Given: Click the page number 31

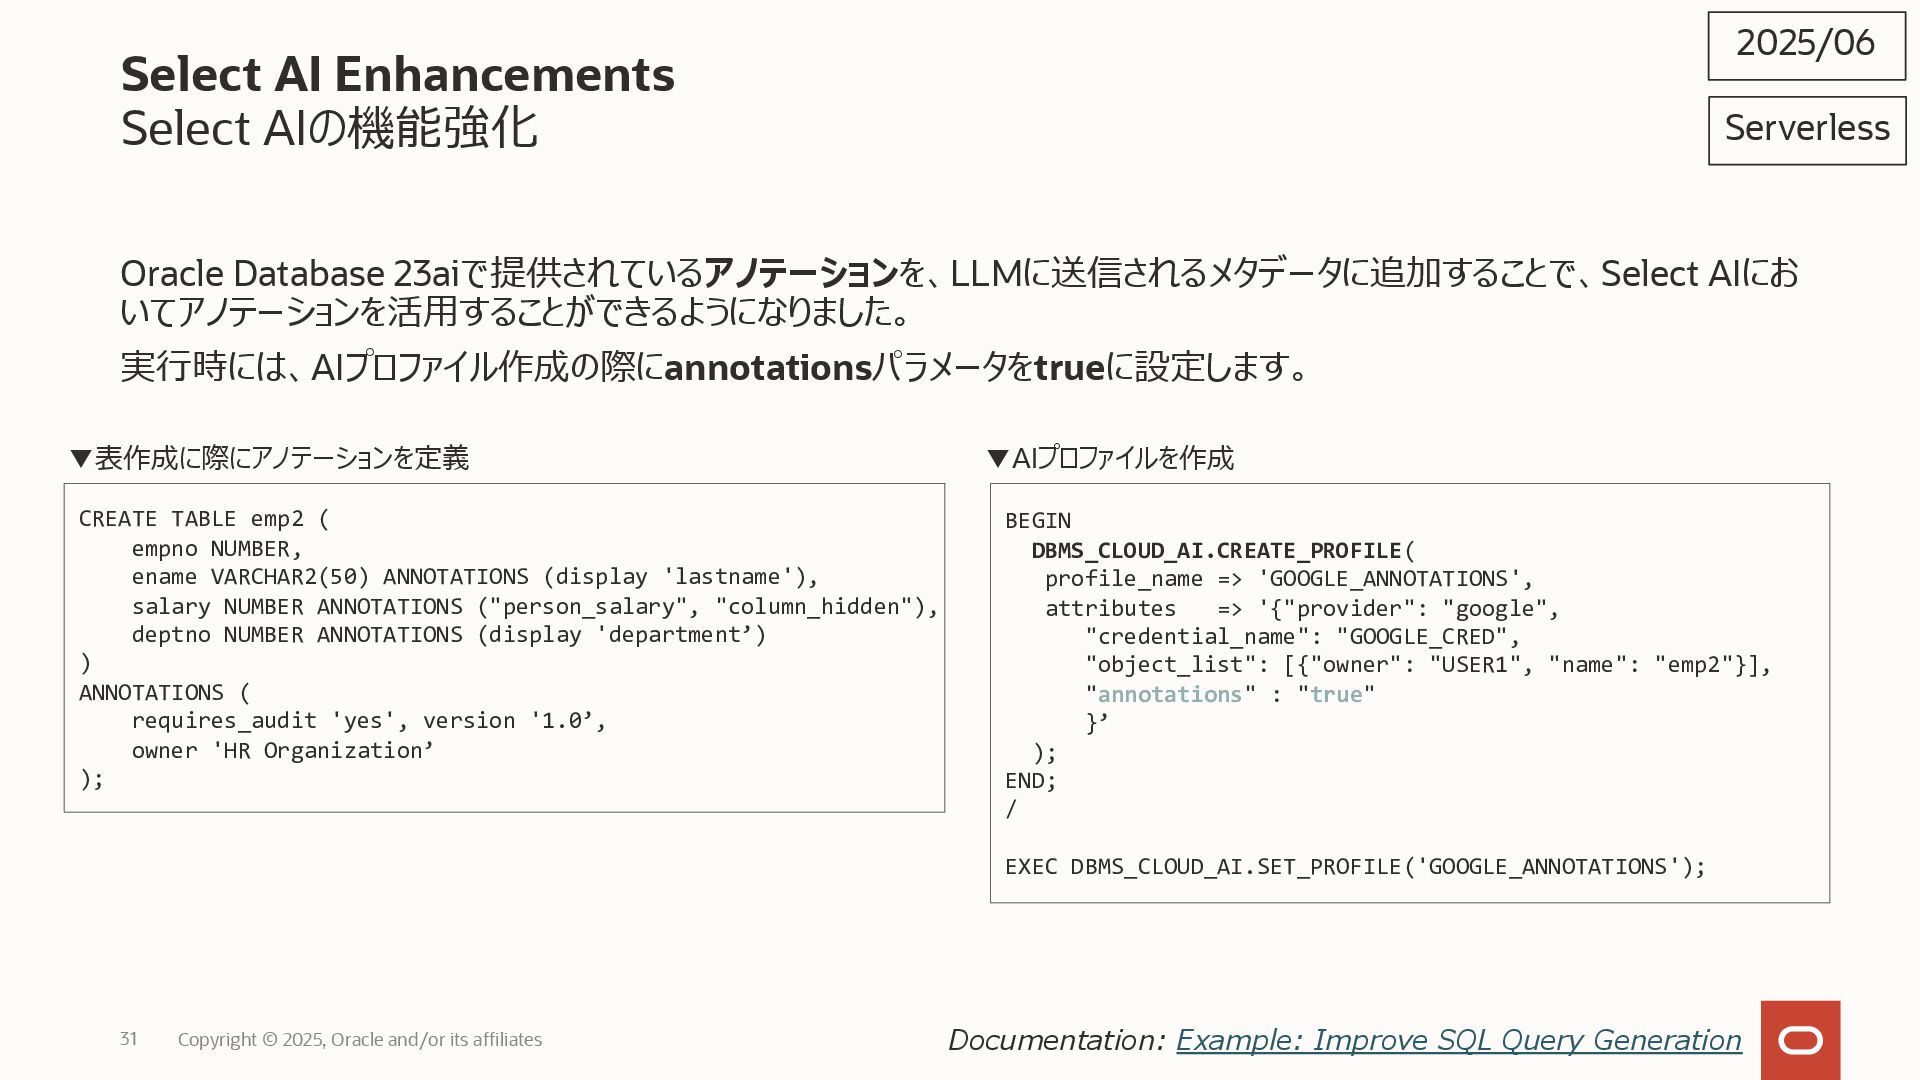Looking at the screenshot, I should tap(128, 1039).
